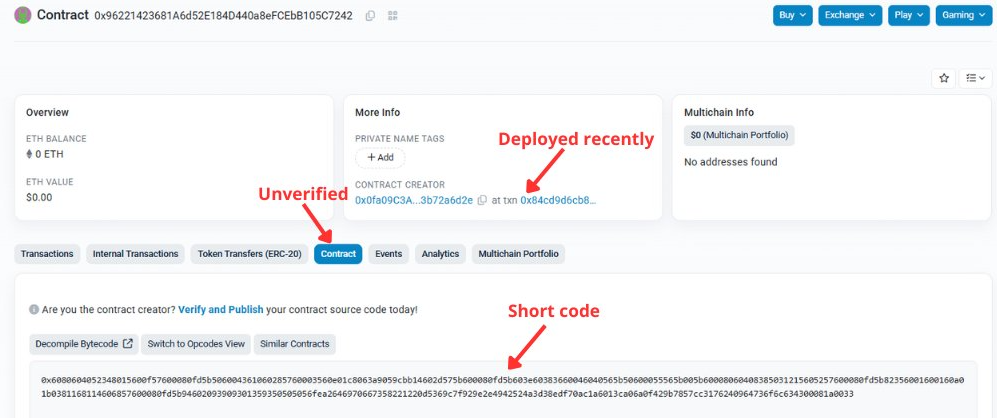
Task: Open the Play dropdown menu
Action: 909,16
